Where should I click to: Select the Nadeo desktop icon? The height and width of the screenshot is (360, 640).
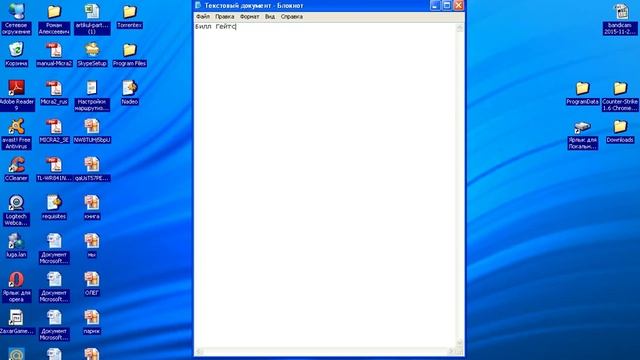coord(129,92)
